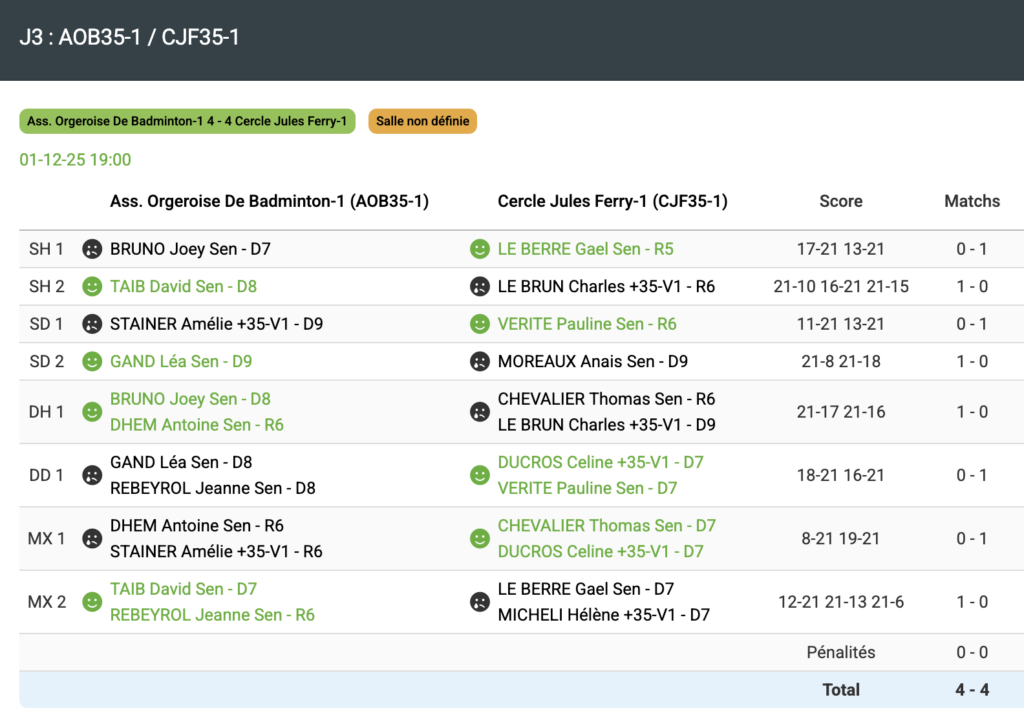
Task: Click the J3 : AOB35-1 / CJF35-1 title
Action: click(129, 38)
